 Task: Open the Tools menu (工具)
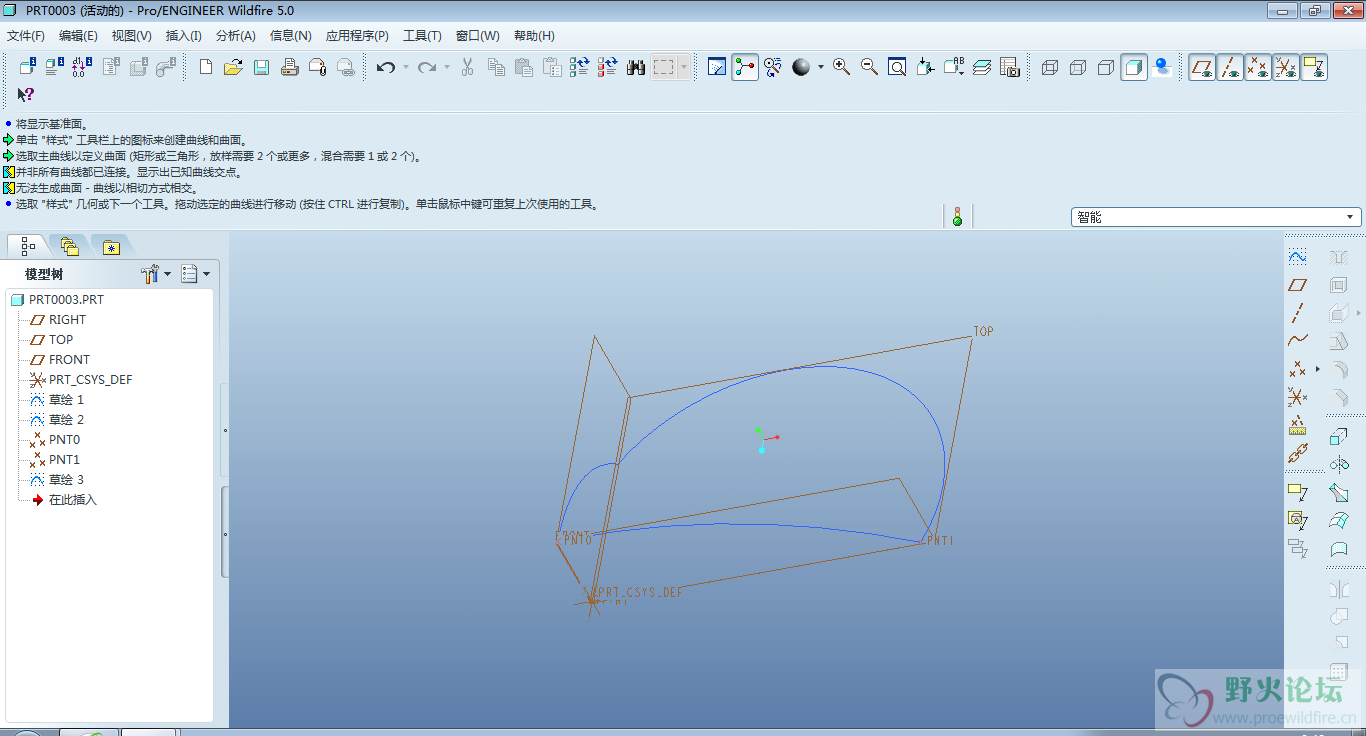(422, 35)
